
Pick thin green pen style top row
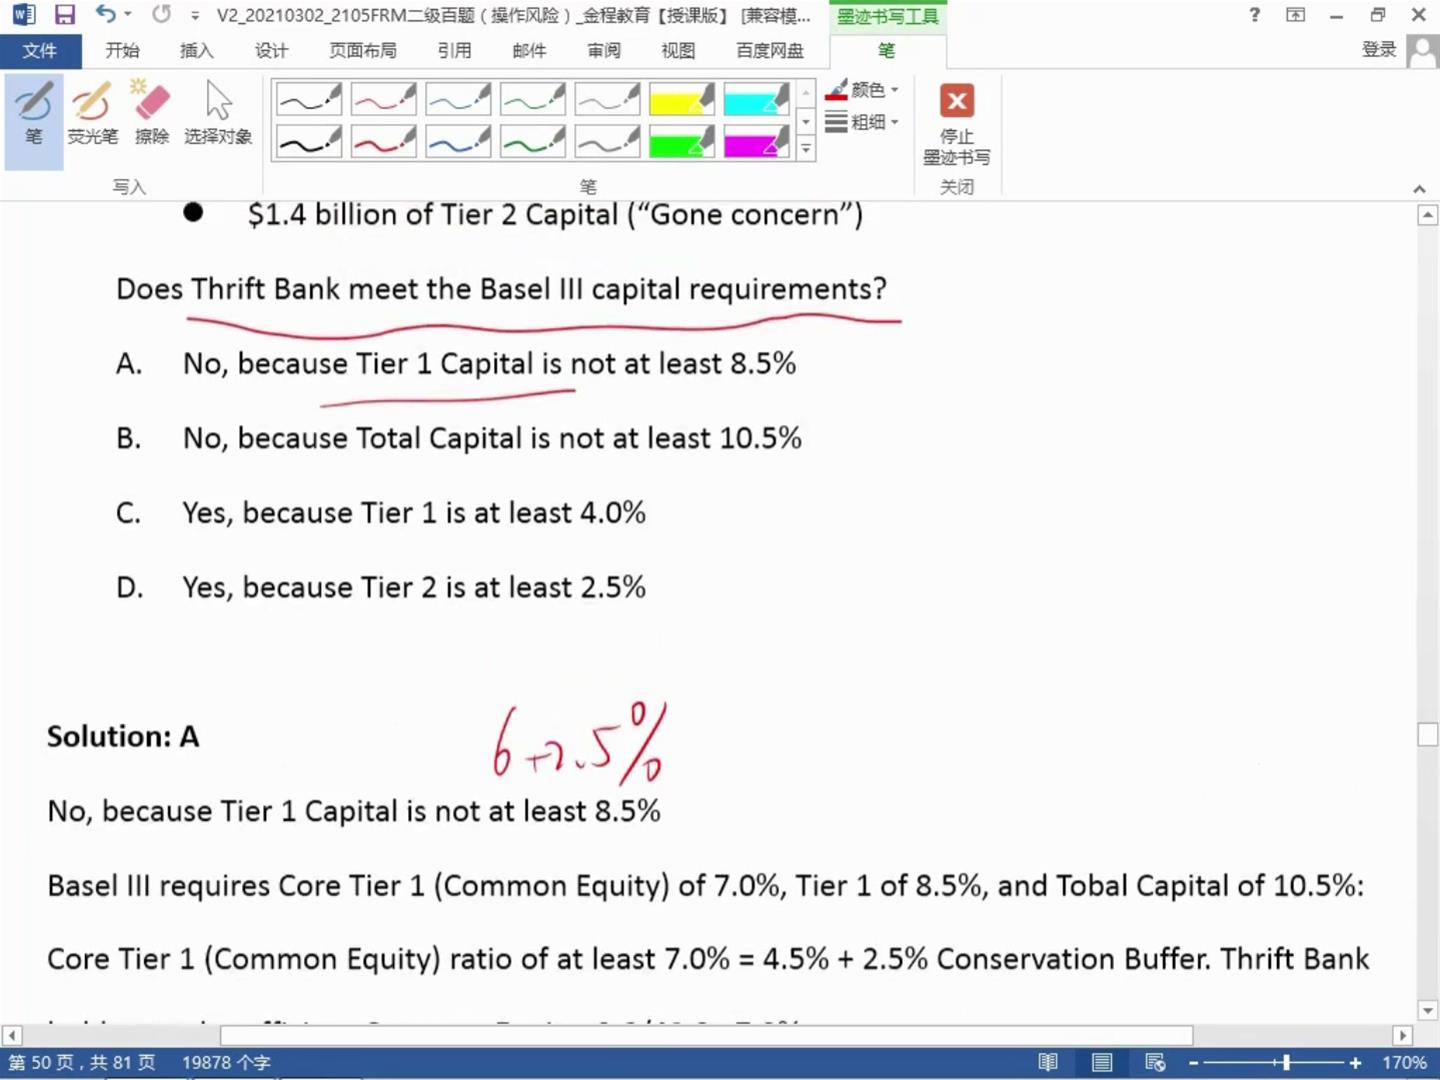pos(533,100)
